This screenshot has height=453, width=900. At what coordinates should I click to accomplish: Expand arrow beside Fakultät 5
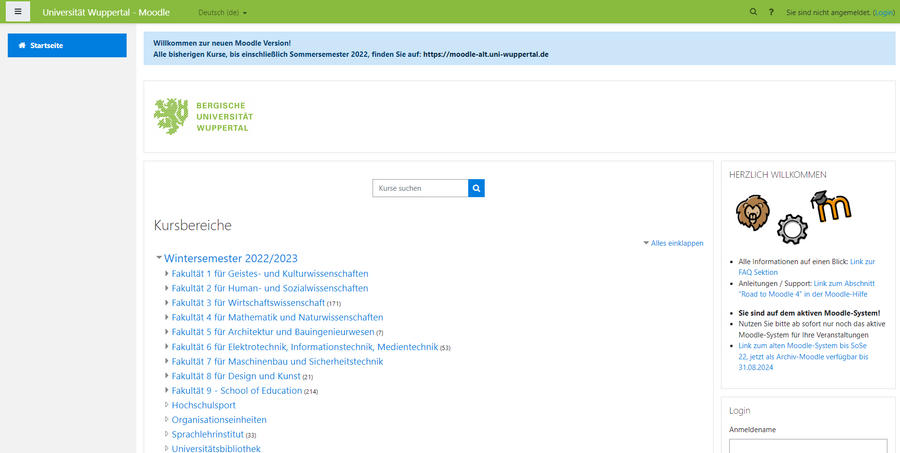pyautogui.click(x=166, y=331)
